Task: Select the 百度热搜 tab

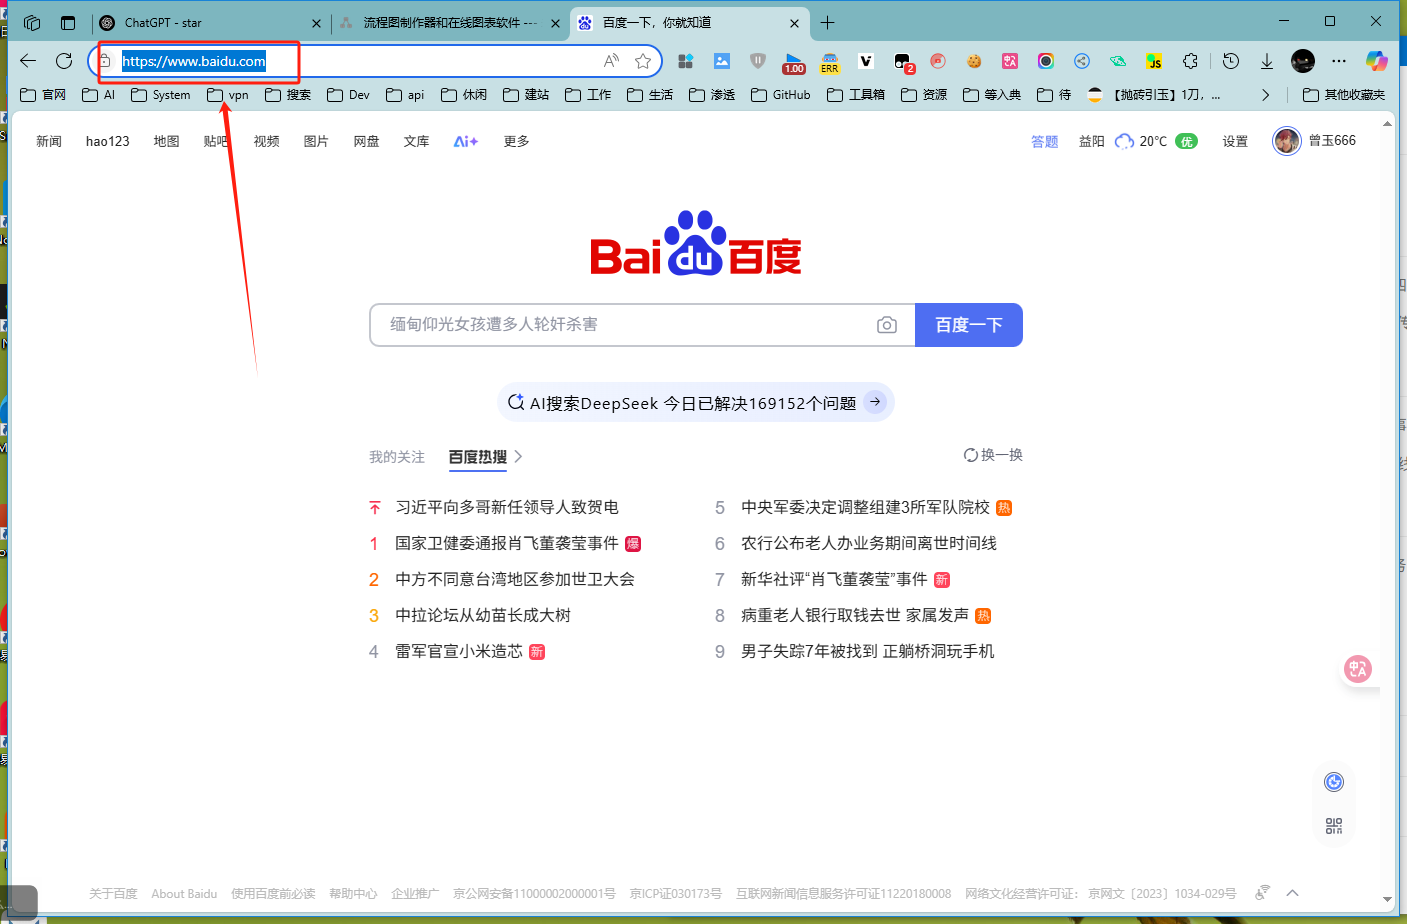Action: [x=478, y=457]
